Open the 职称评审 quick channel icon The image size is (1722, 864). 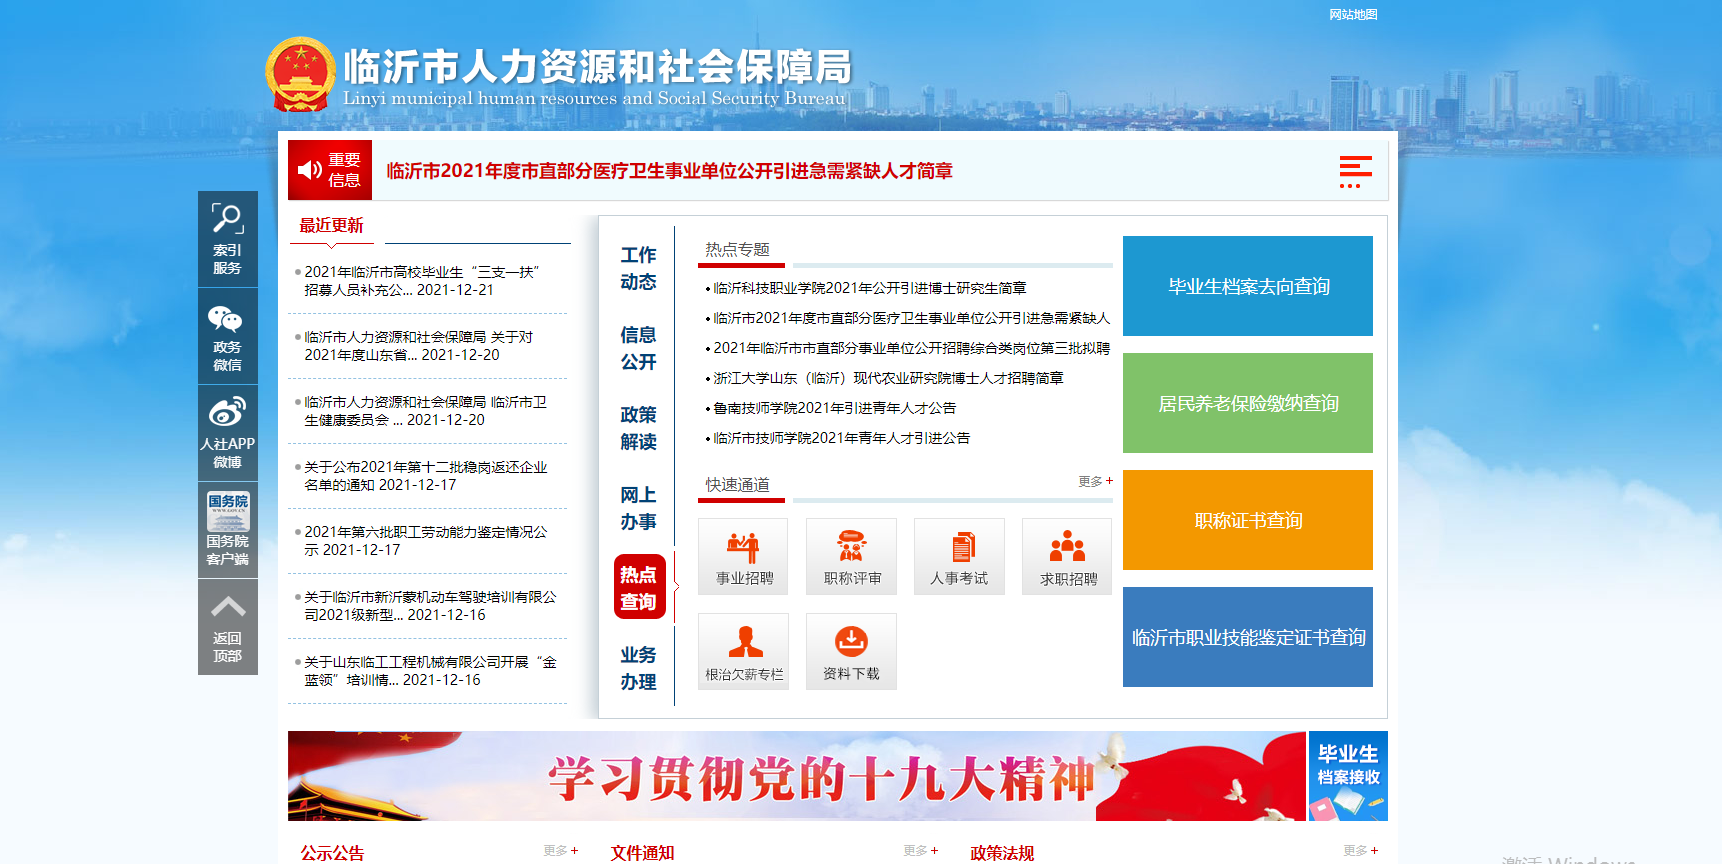click(x=851, y=557)
